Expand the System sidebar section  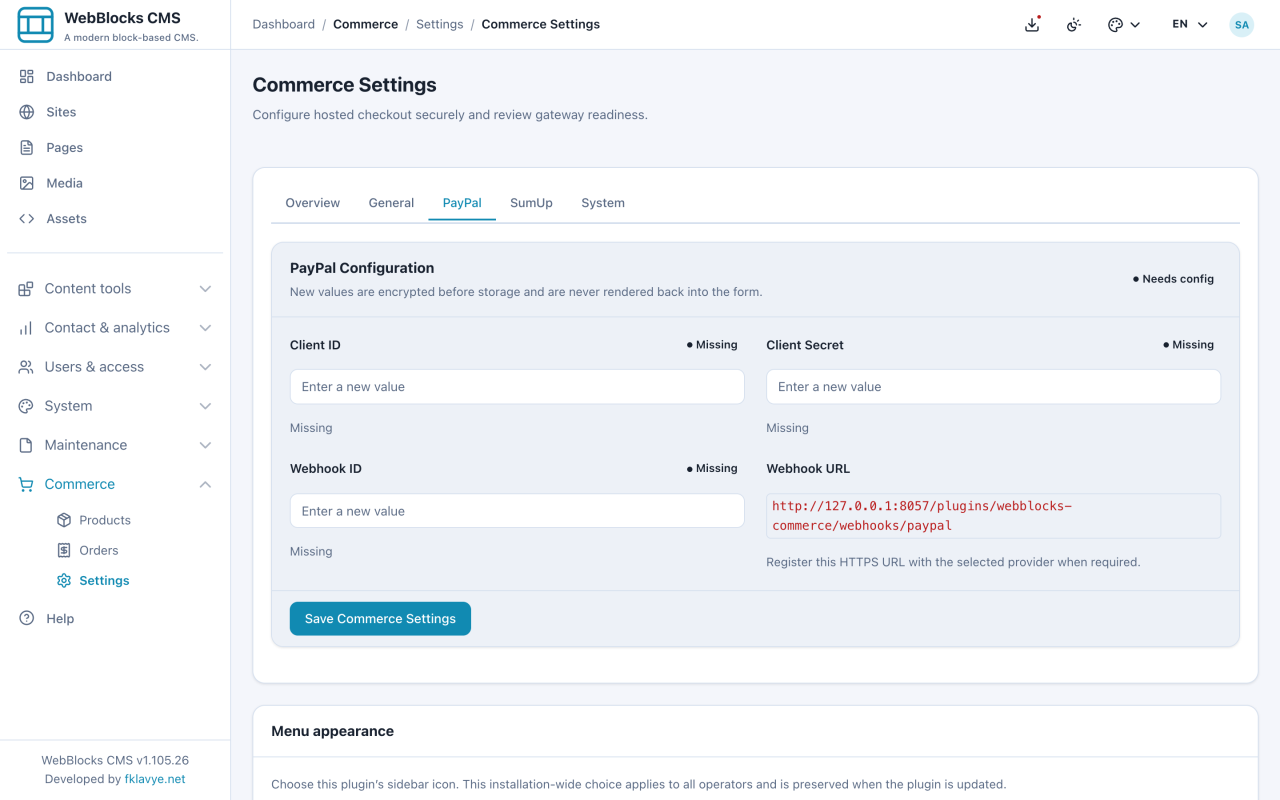115,405
